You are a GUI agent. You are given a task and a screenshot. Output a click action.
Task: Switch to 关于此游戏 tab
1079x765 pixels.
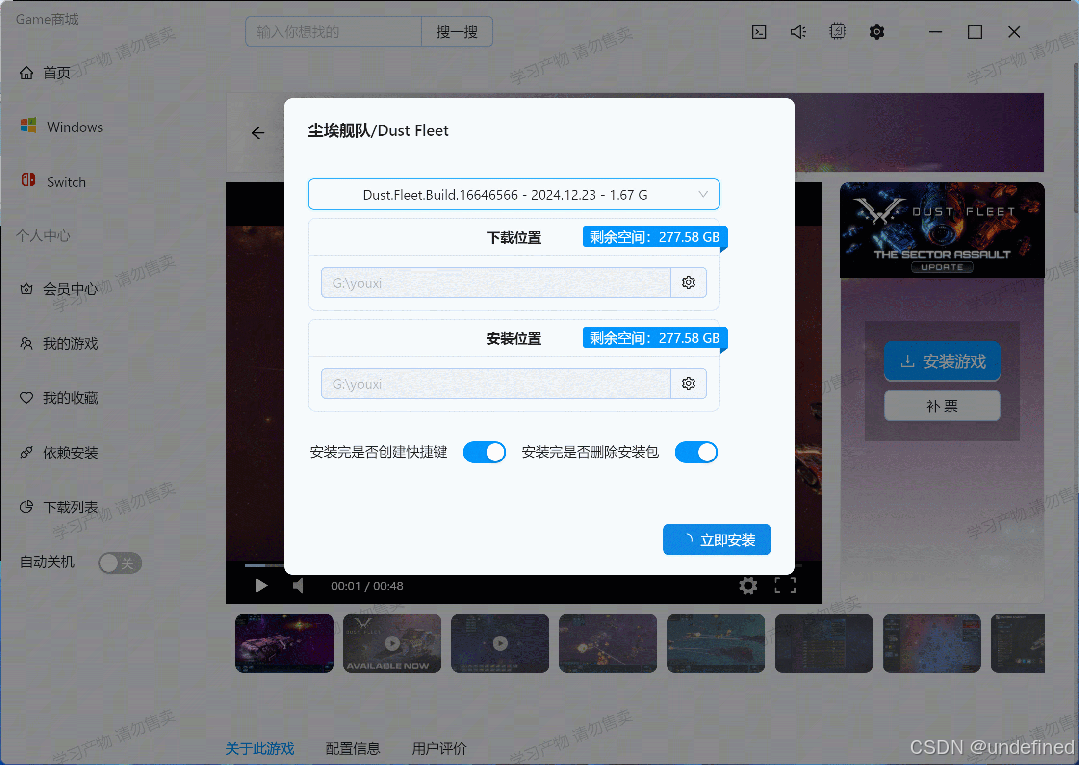(259, 748)
